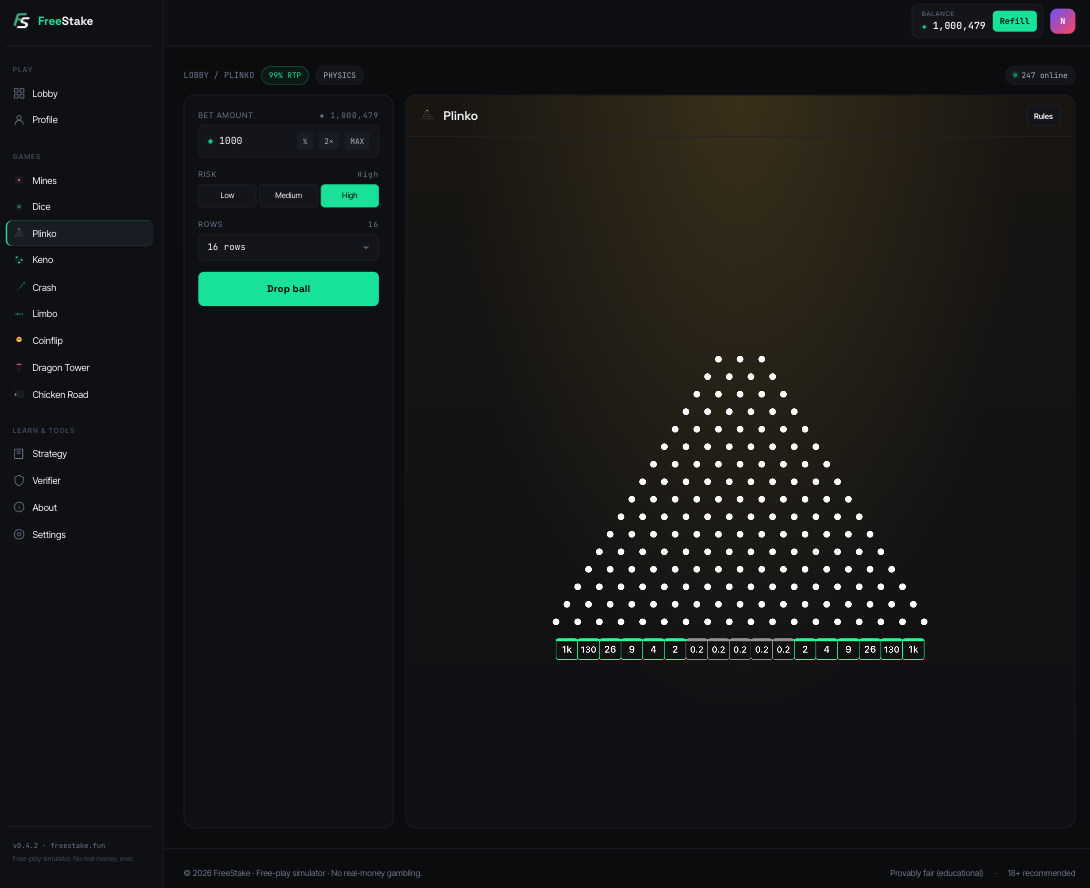
Task: Double the bet with 2× button
Action: (x=329, y=141)
